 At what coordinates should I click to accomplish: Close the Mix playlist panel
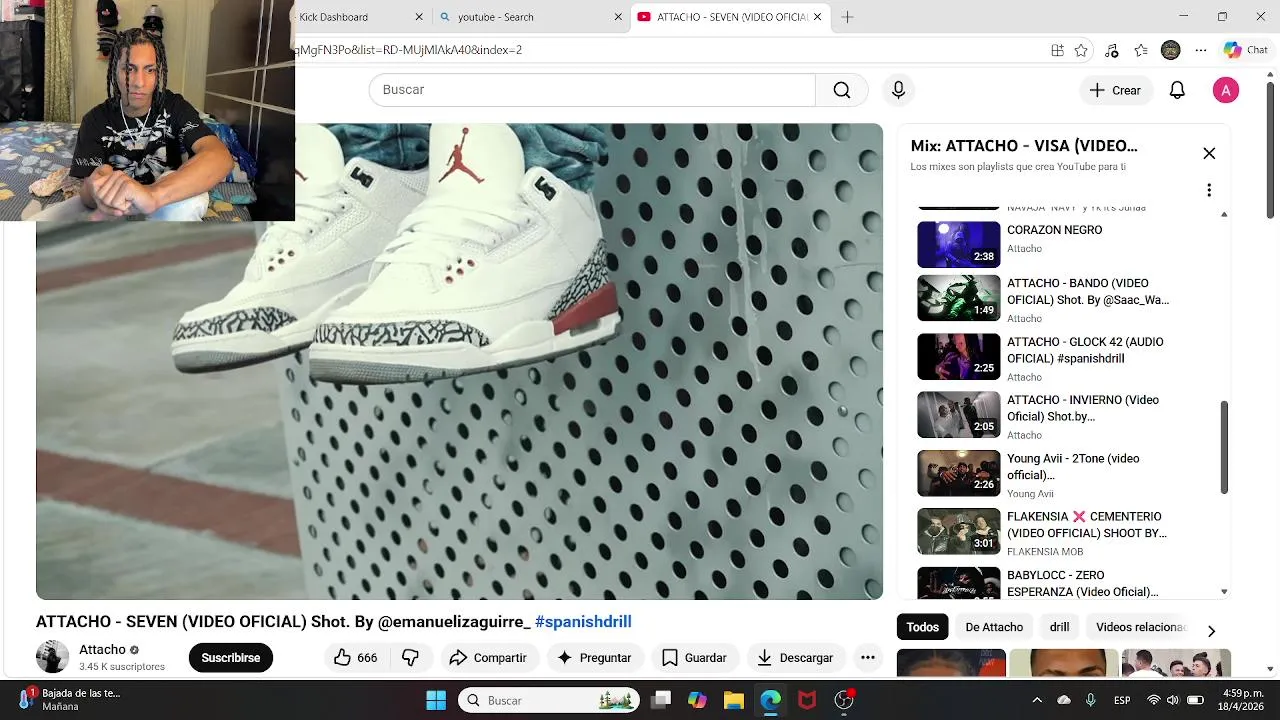(1209, 153)
